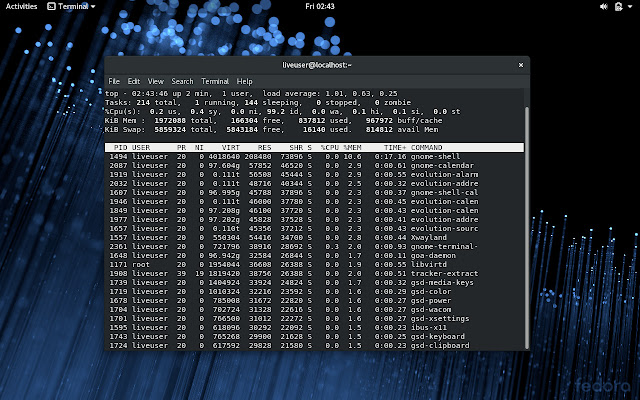This screenshot has width=640, height=400.
Task: Click the libvirtd process row
Action: click(314, 264)
